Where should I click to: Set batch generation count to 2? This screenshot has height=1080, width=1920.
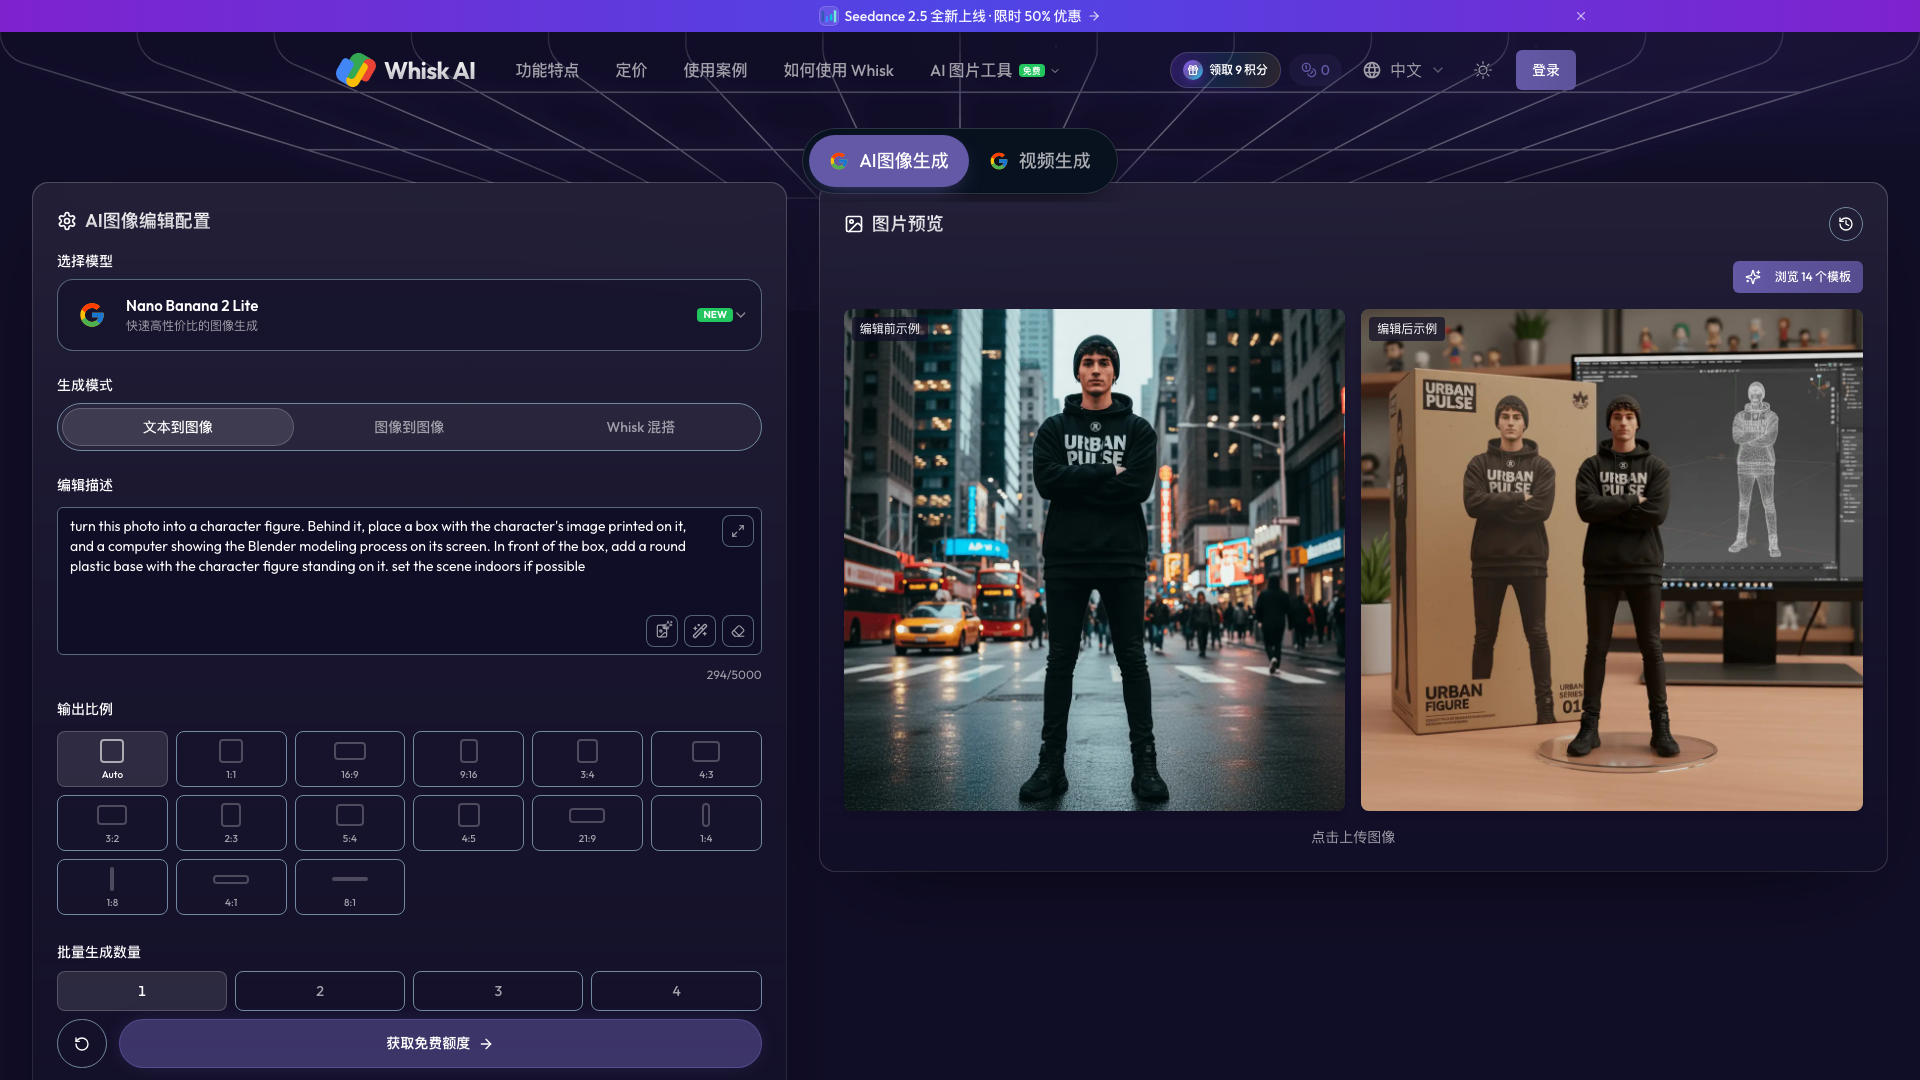tap(320, 991)
